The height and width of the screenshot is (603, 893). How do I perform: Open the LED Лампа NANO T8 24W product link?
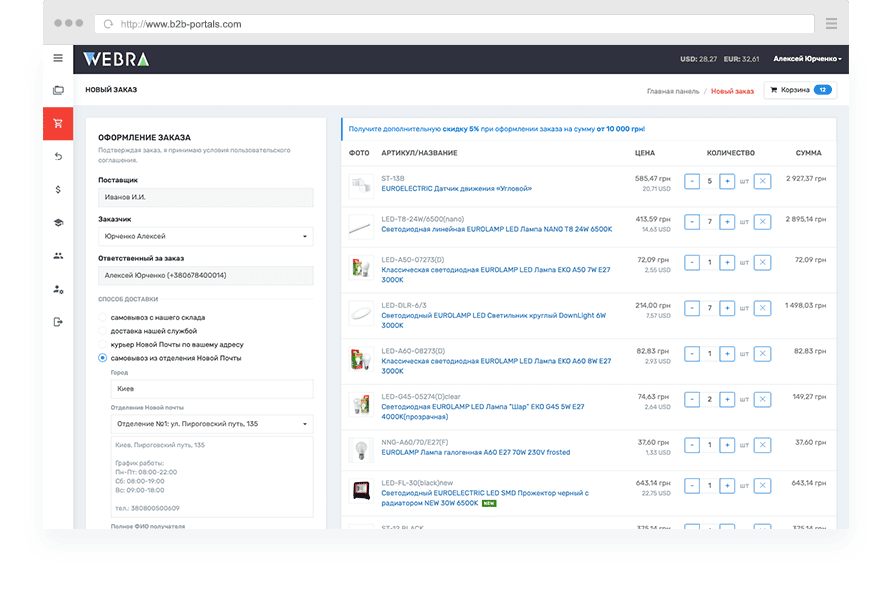(x=497, y=229)
